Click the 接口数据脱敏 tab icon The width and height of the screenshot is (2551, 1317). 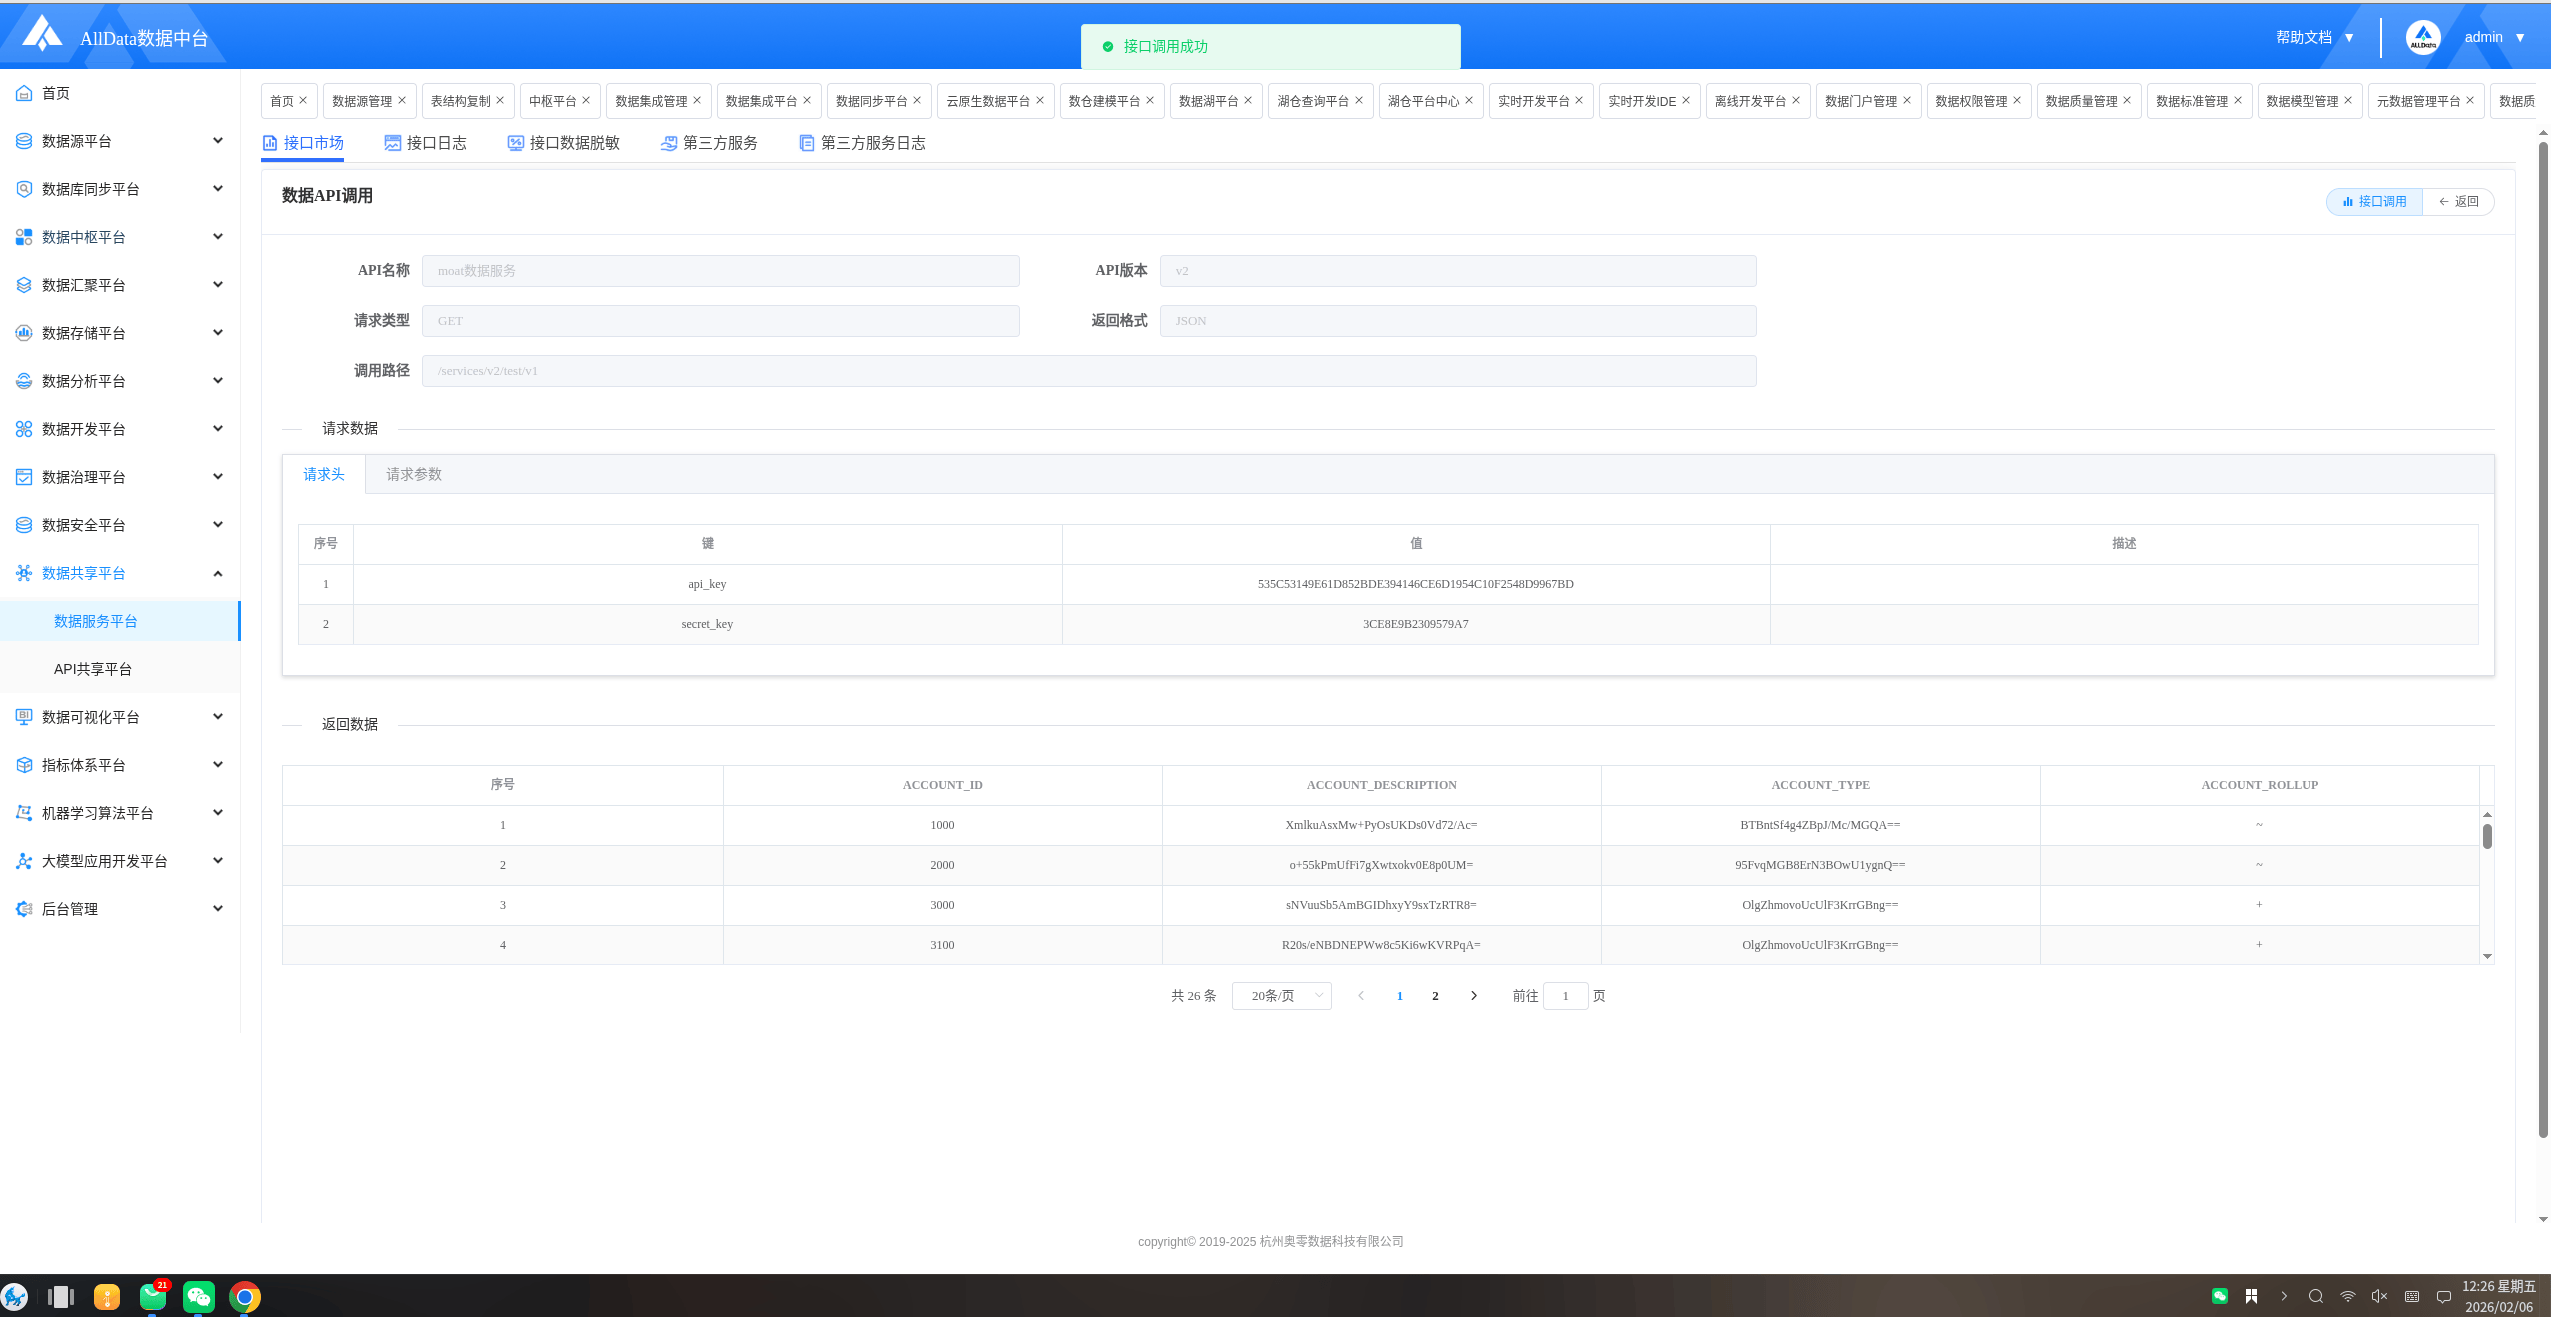(516, 143)
